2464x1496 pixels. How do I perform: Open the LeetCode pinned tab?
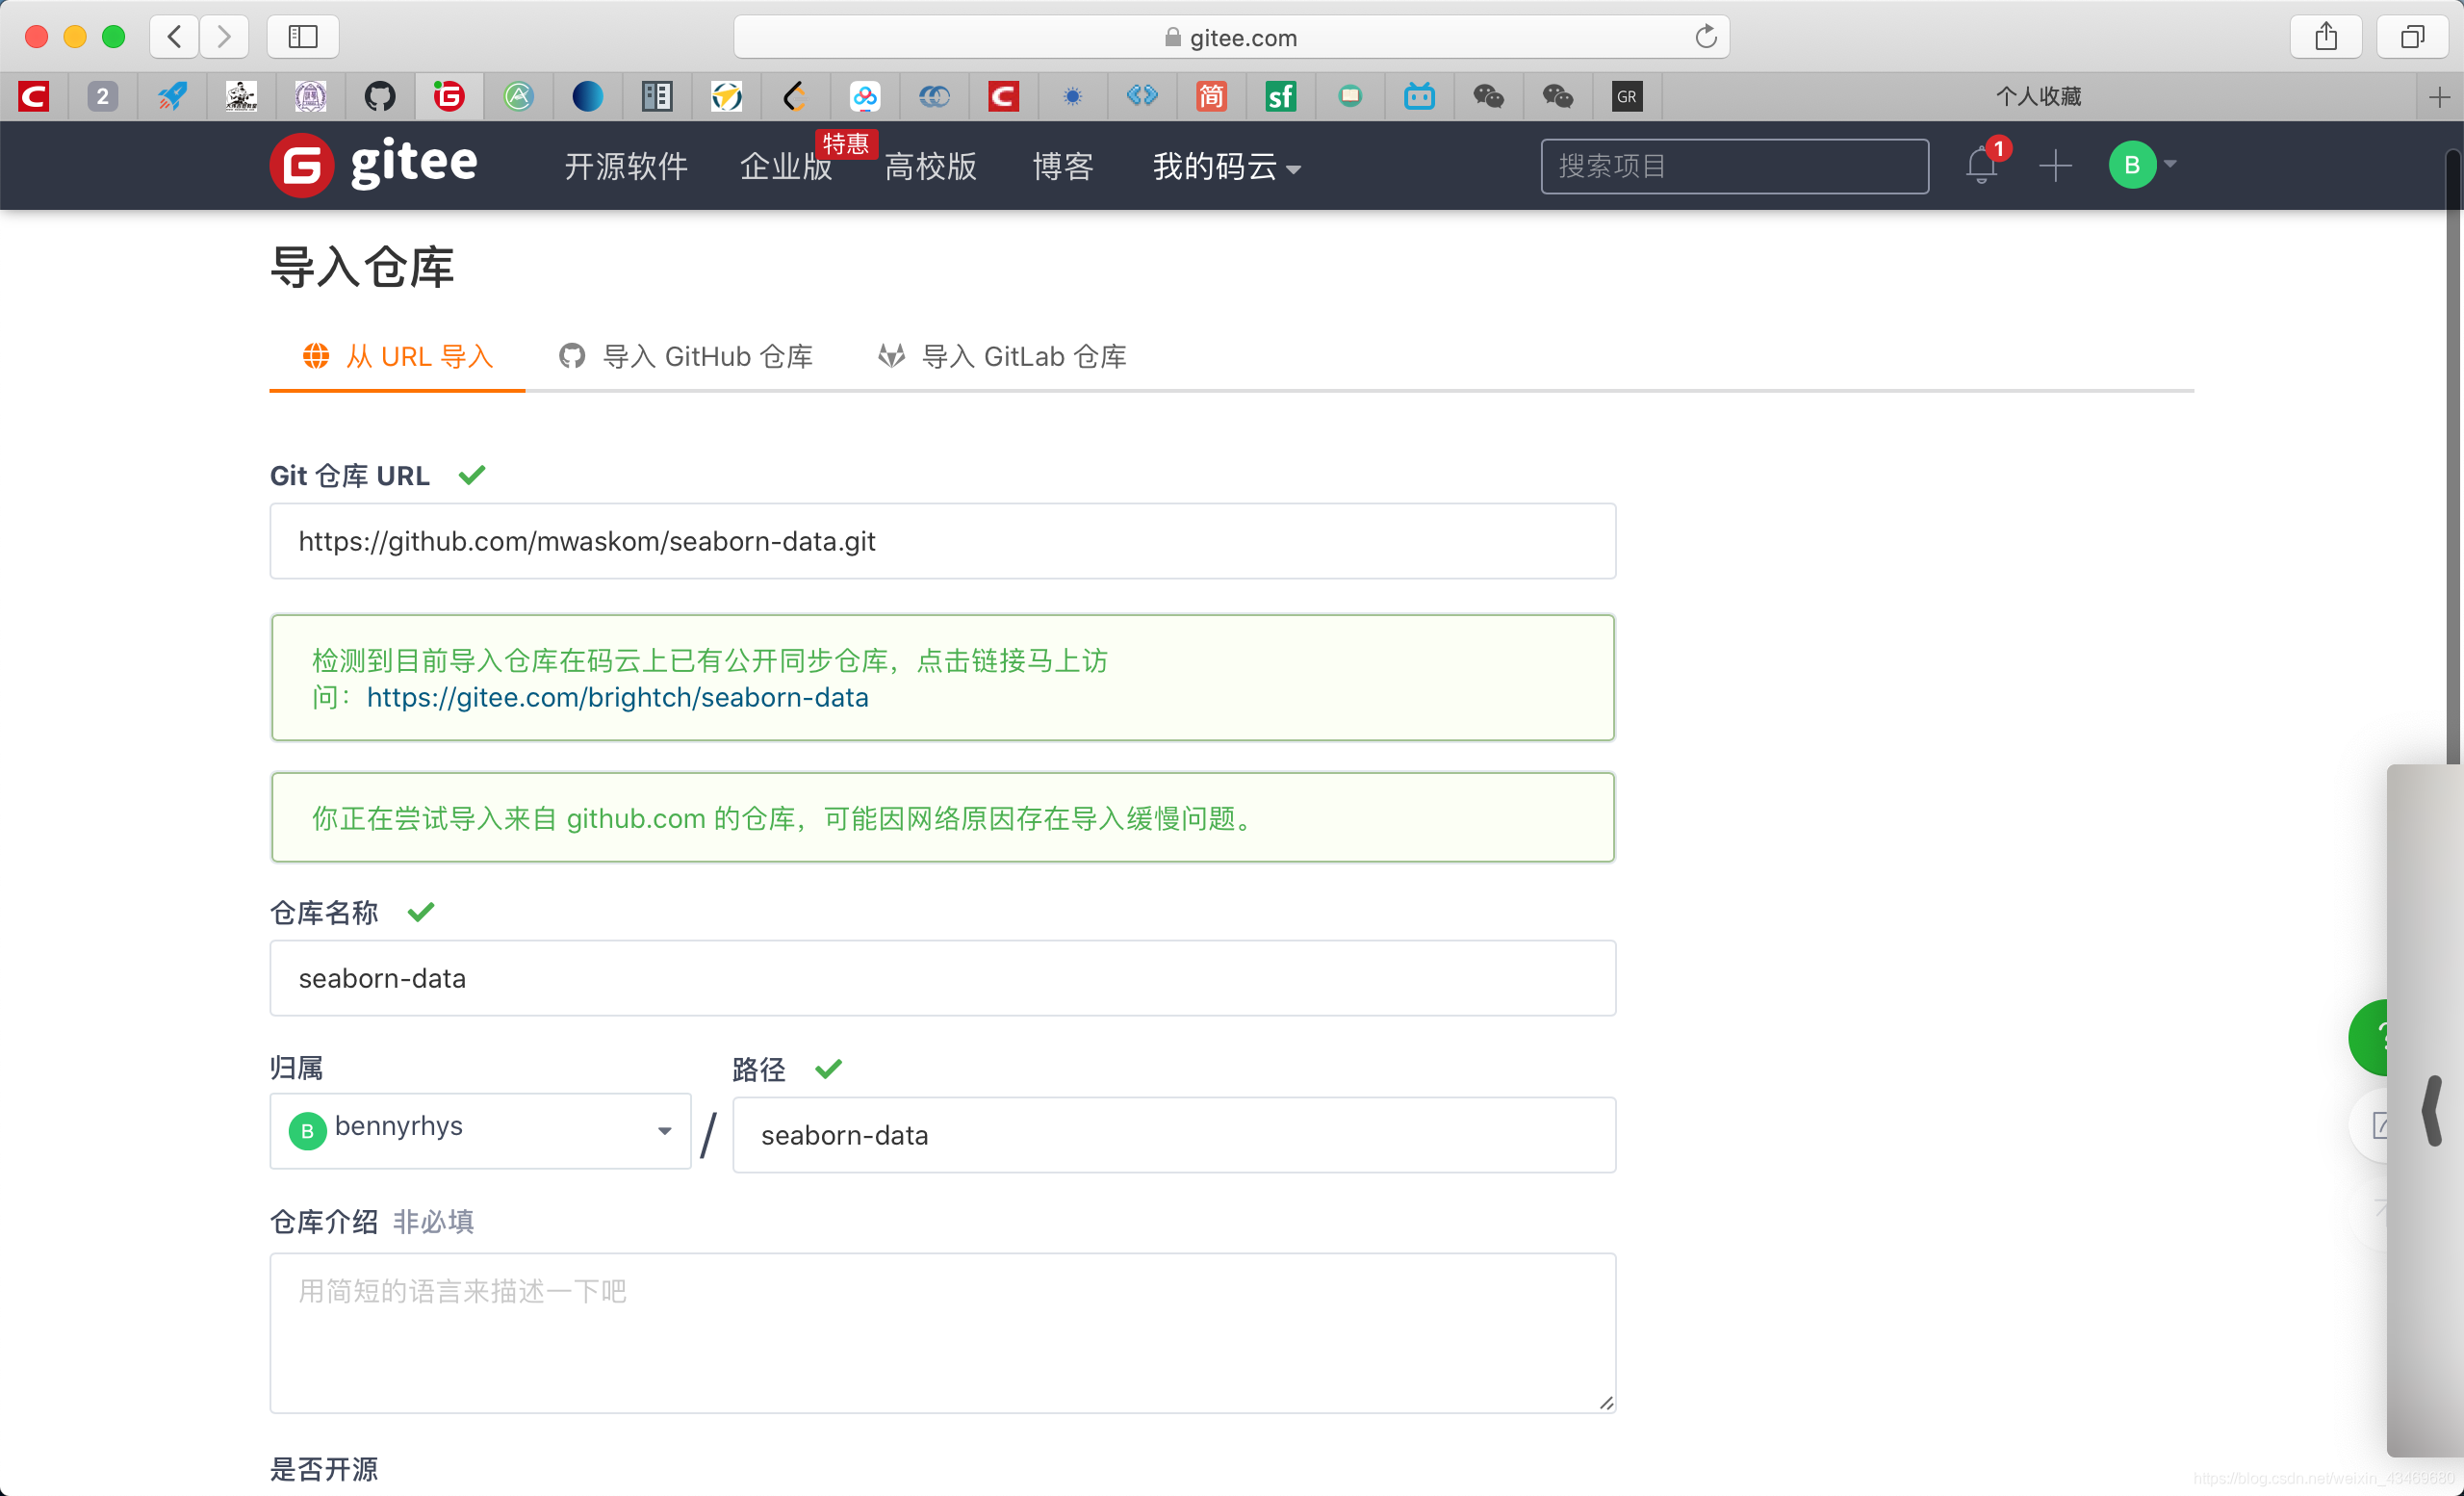795,96
